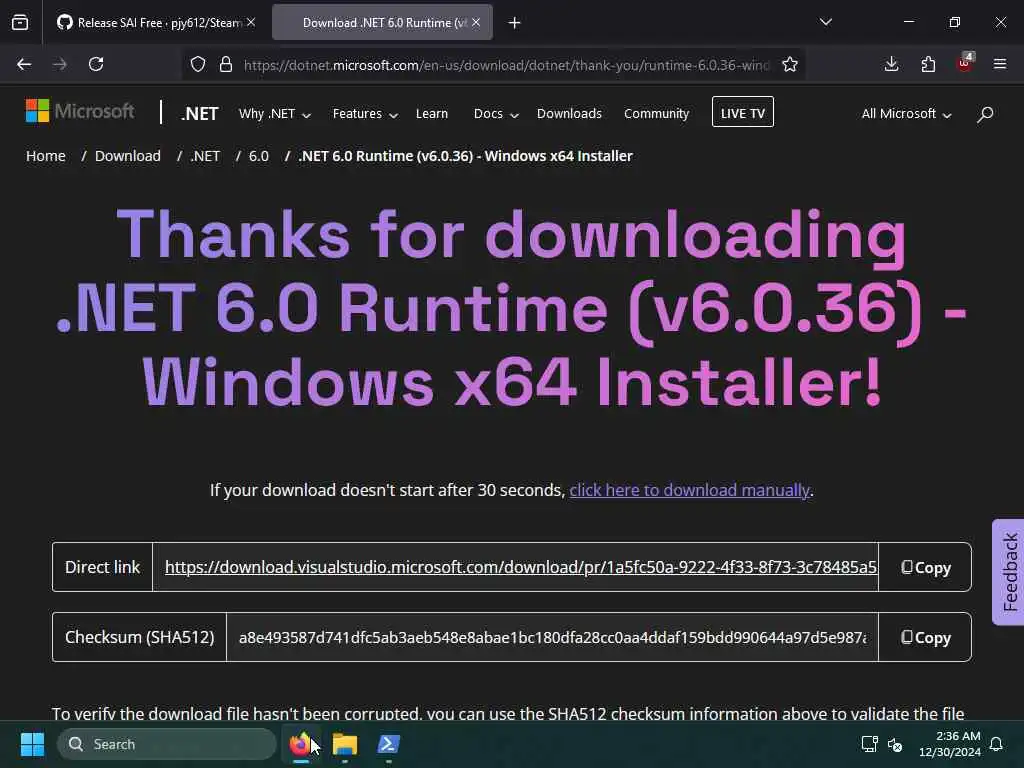The image size is (1024, 768).
Task: Click the .NET brand link
Action: coord(200,114)
